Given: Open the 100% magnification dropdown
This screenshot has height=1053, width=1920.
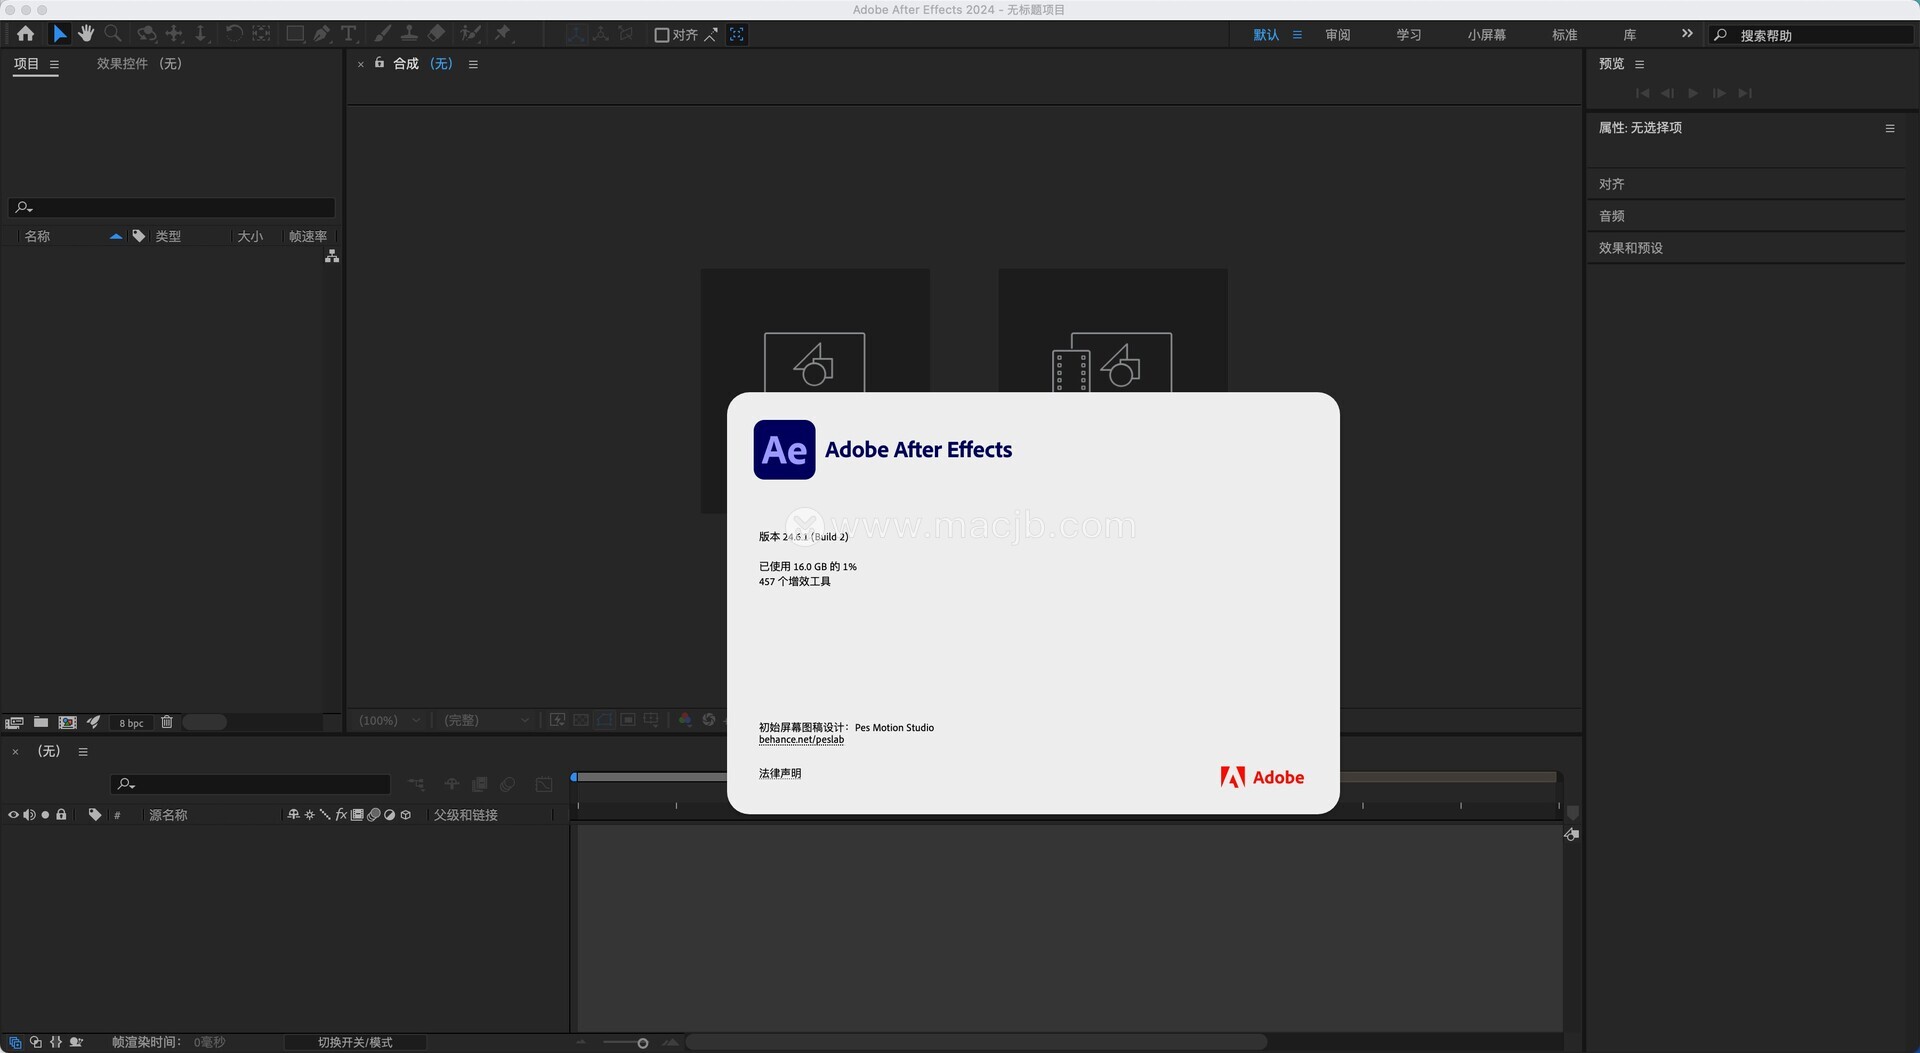Looking at the screenshot, I should pos(390,720).
